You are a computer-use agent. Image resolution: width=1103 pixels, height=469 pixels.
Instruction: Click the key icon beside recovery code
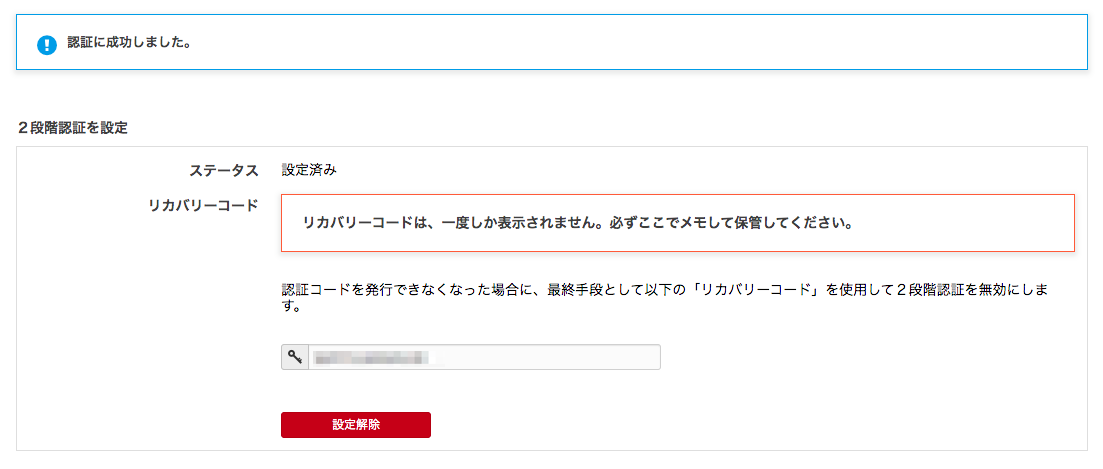click(295, 357)
